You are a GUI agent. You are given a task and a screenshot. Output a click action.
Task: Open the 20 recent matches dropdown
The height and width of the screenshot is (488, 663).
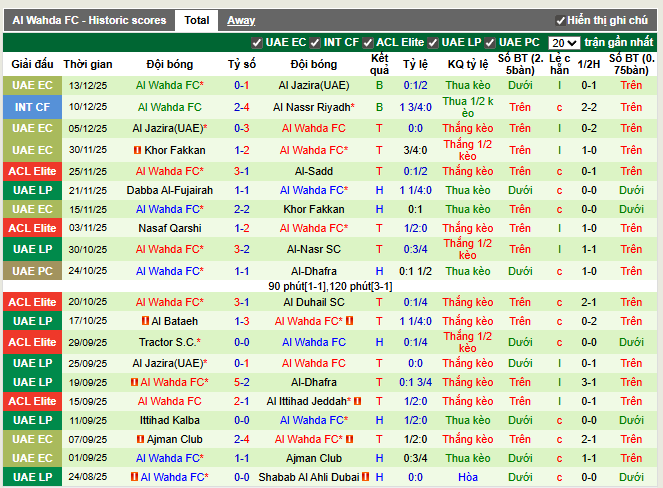click(564, 43)
